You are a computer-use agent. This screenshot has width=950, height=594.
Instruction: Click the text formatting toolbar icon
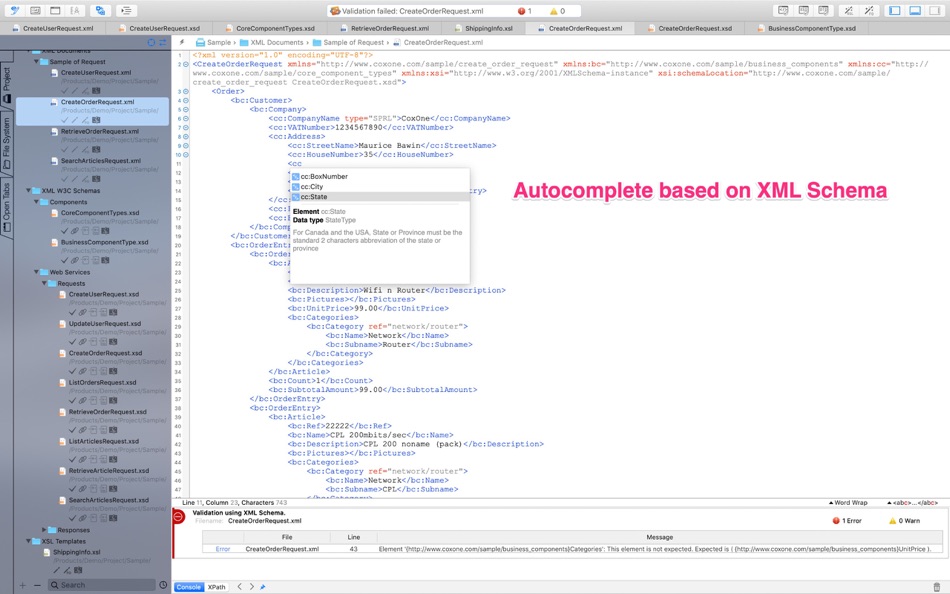coord(75,10)
